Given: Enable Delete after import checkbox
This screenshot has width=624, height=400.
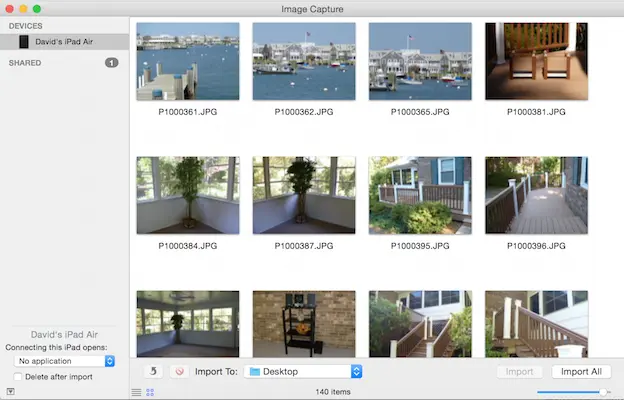Looking at the screenshot, I should coord(19,377).
